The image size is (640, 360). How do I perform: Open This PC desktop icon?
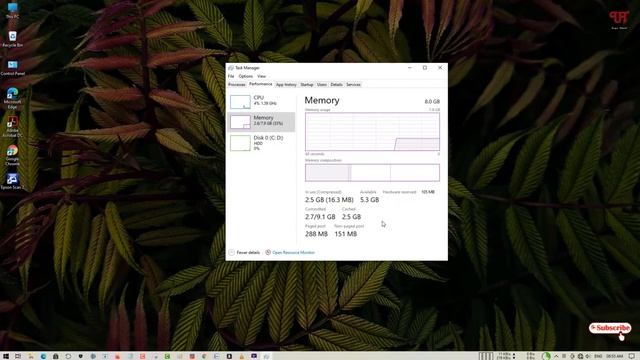(x=12, y=10)
